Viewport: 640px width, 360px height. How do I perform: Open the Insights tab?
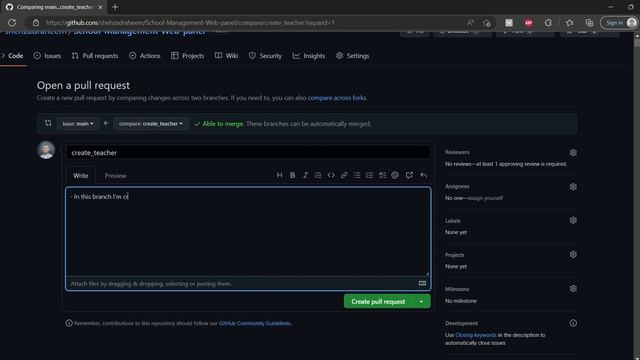pos(309,56)
